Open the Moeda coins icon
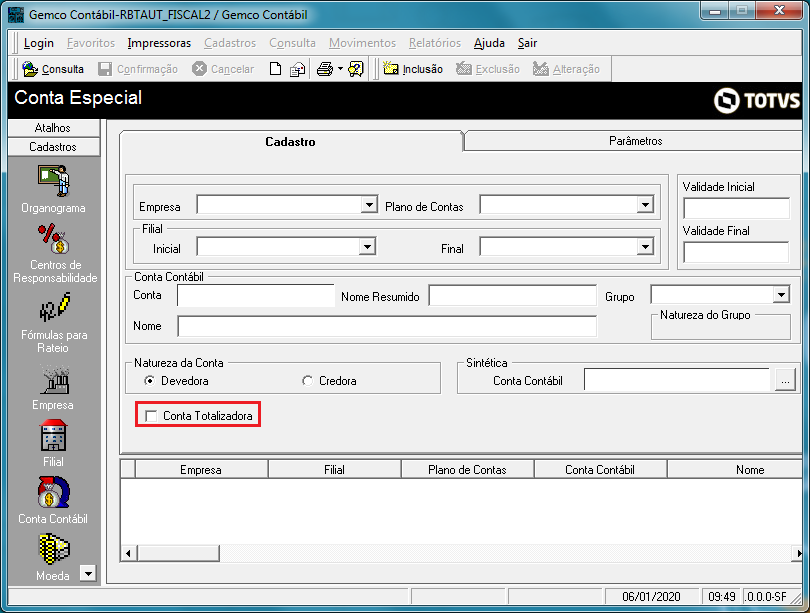The image size is (810, 613). tap(54, 549)
